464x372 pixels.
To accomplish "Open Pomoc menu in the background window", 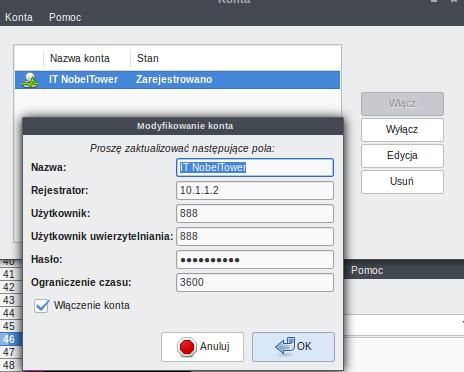I will pyautogui.click(x=367, y=270).
